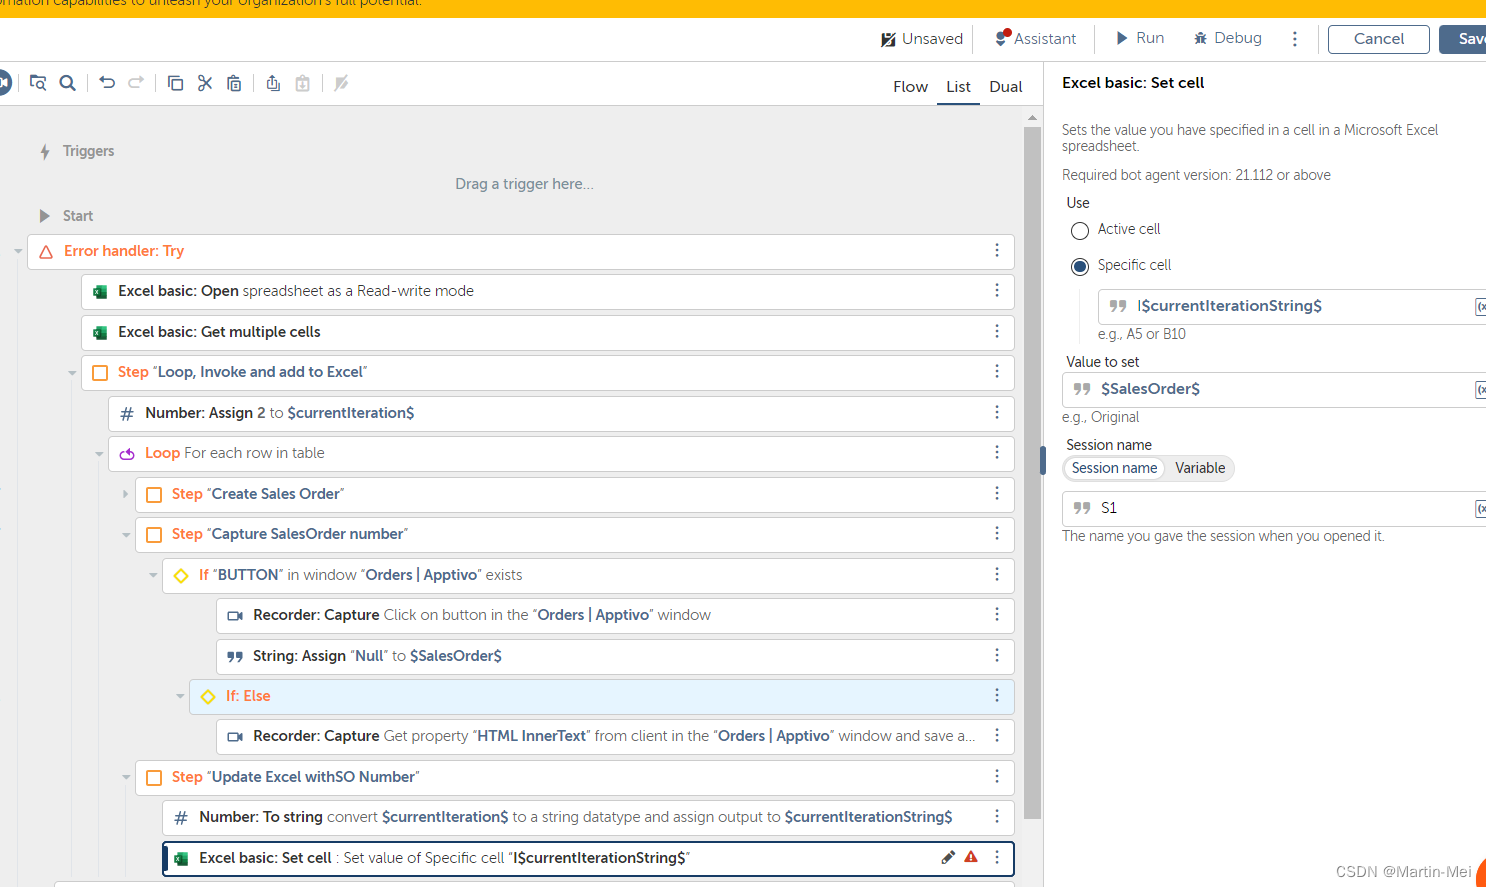Viewport: 1486px width, 887px height.
Task: Click the pencil edit icon on Set cell row
Action: point(948,857)
